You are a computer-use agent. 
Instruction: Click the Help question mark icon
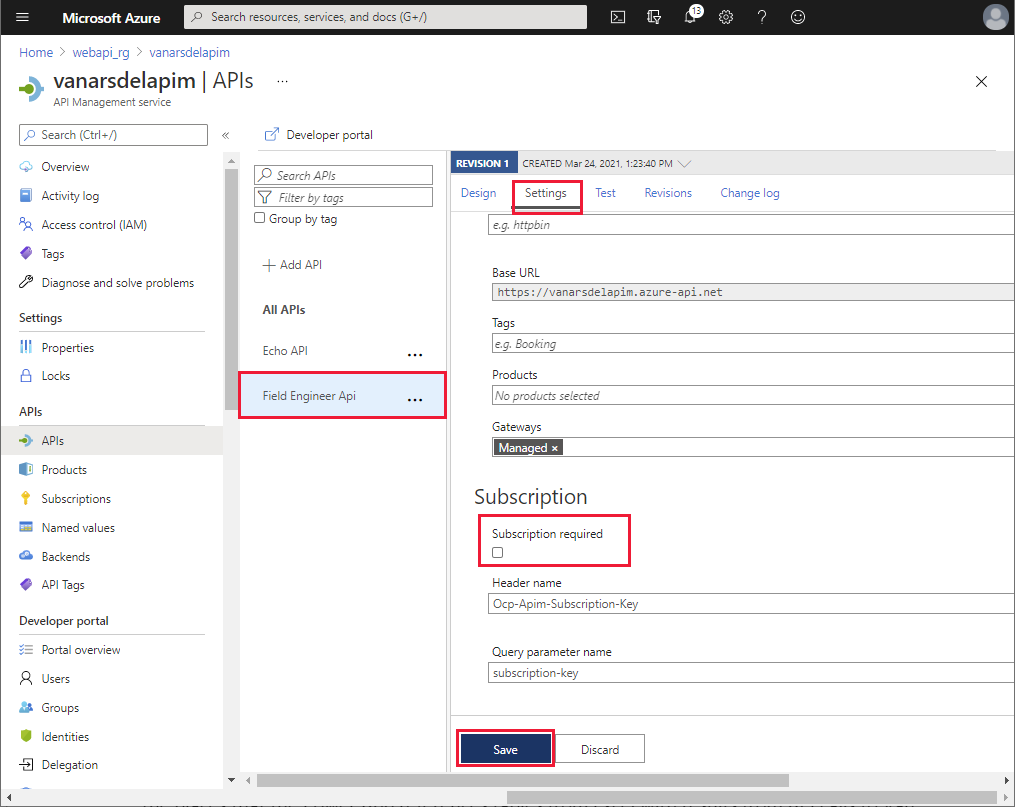point(762,17)
